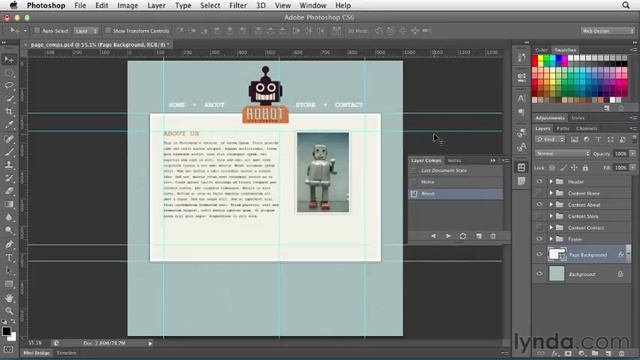This screenshot has width=640, height=360.
Task: Select the Clone Stamp tool
Action: coord(9,165)
